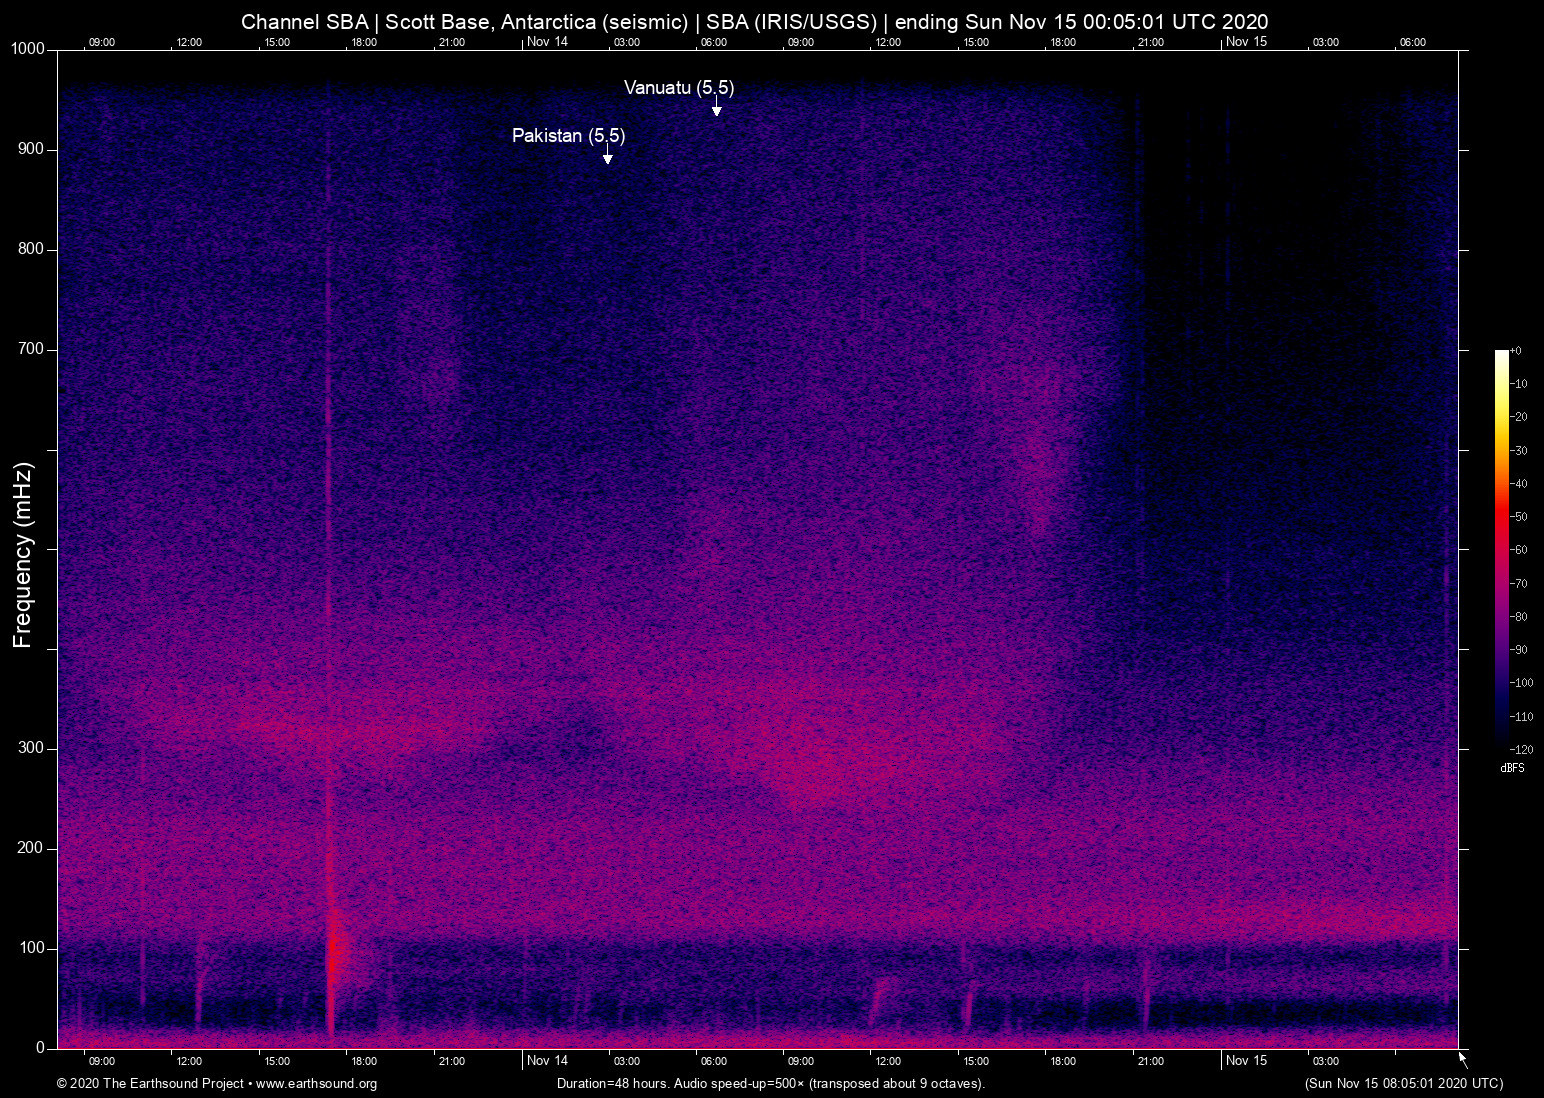Click the Nov 14 date marker on top axis
This screenshot has width=1544, height=1098.
tap(547, 42)
